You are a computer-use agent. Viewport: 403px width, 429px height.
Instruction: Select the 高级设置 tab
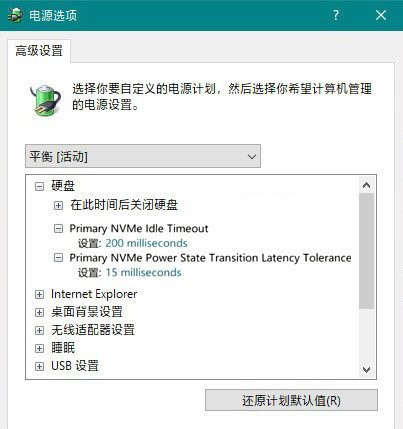[x=39, y=51]
